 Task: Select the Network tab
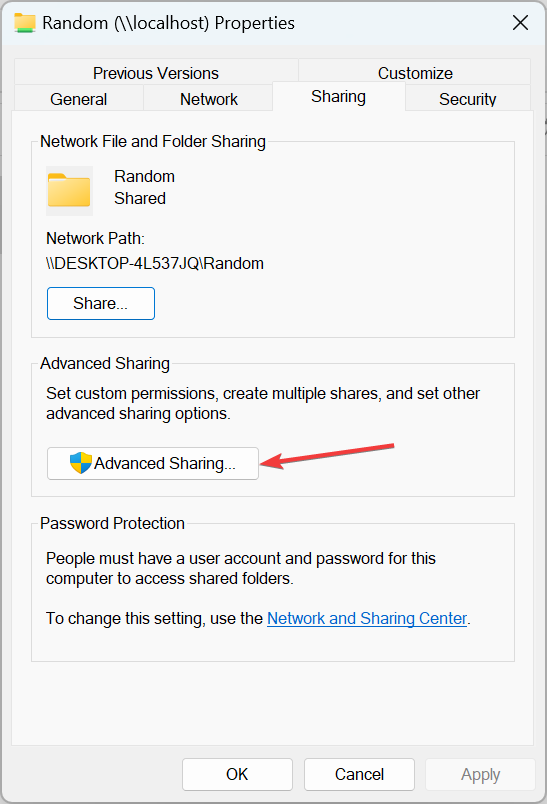[209, 98]
